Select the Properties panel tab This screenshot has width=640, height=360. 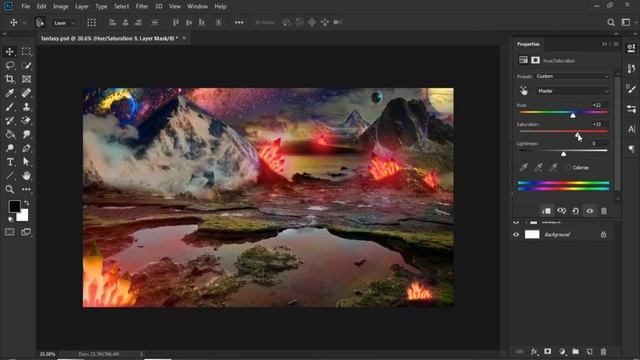tap(528, 44)
